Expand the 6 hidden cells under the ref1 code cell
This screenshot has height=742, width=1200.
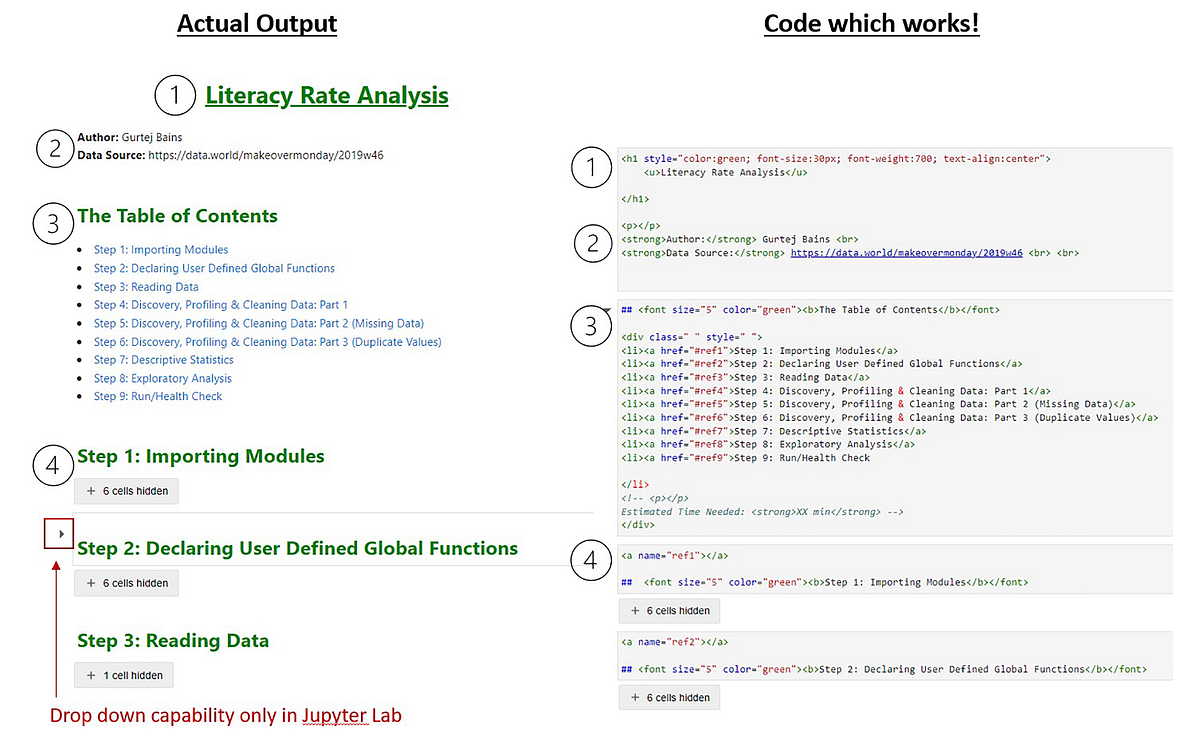pos(669,610)
